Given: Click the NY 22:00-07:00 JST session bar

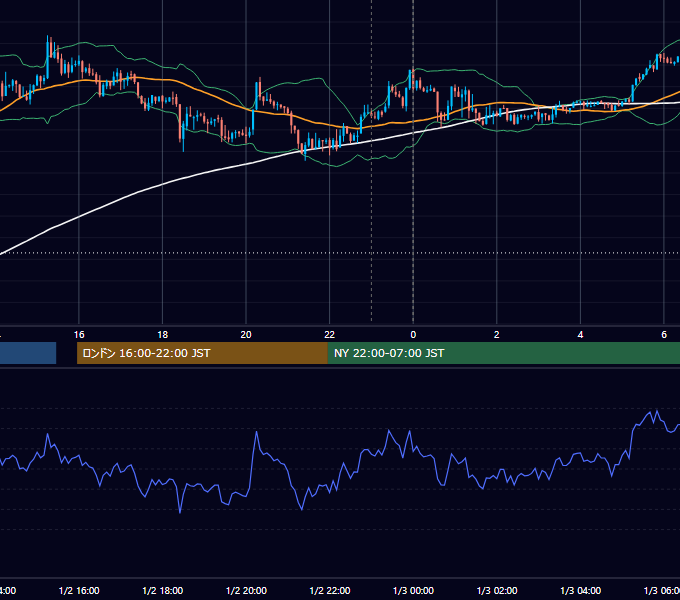Looking at the screenshot, I should point(503,353).
